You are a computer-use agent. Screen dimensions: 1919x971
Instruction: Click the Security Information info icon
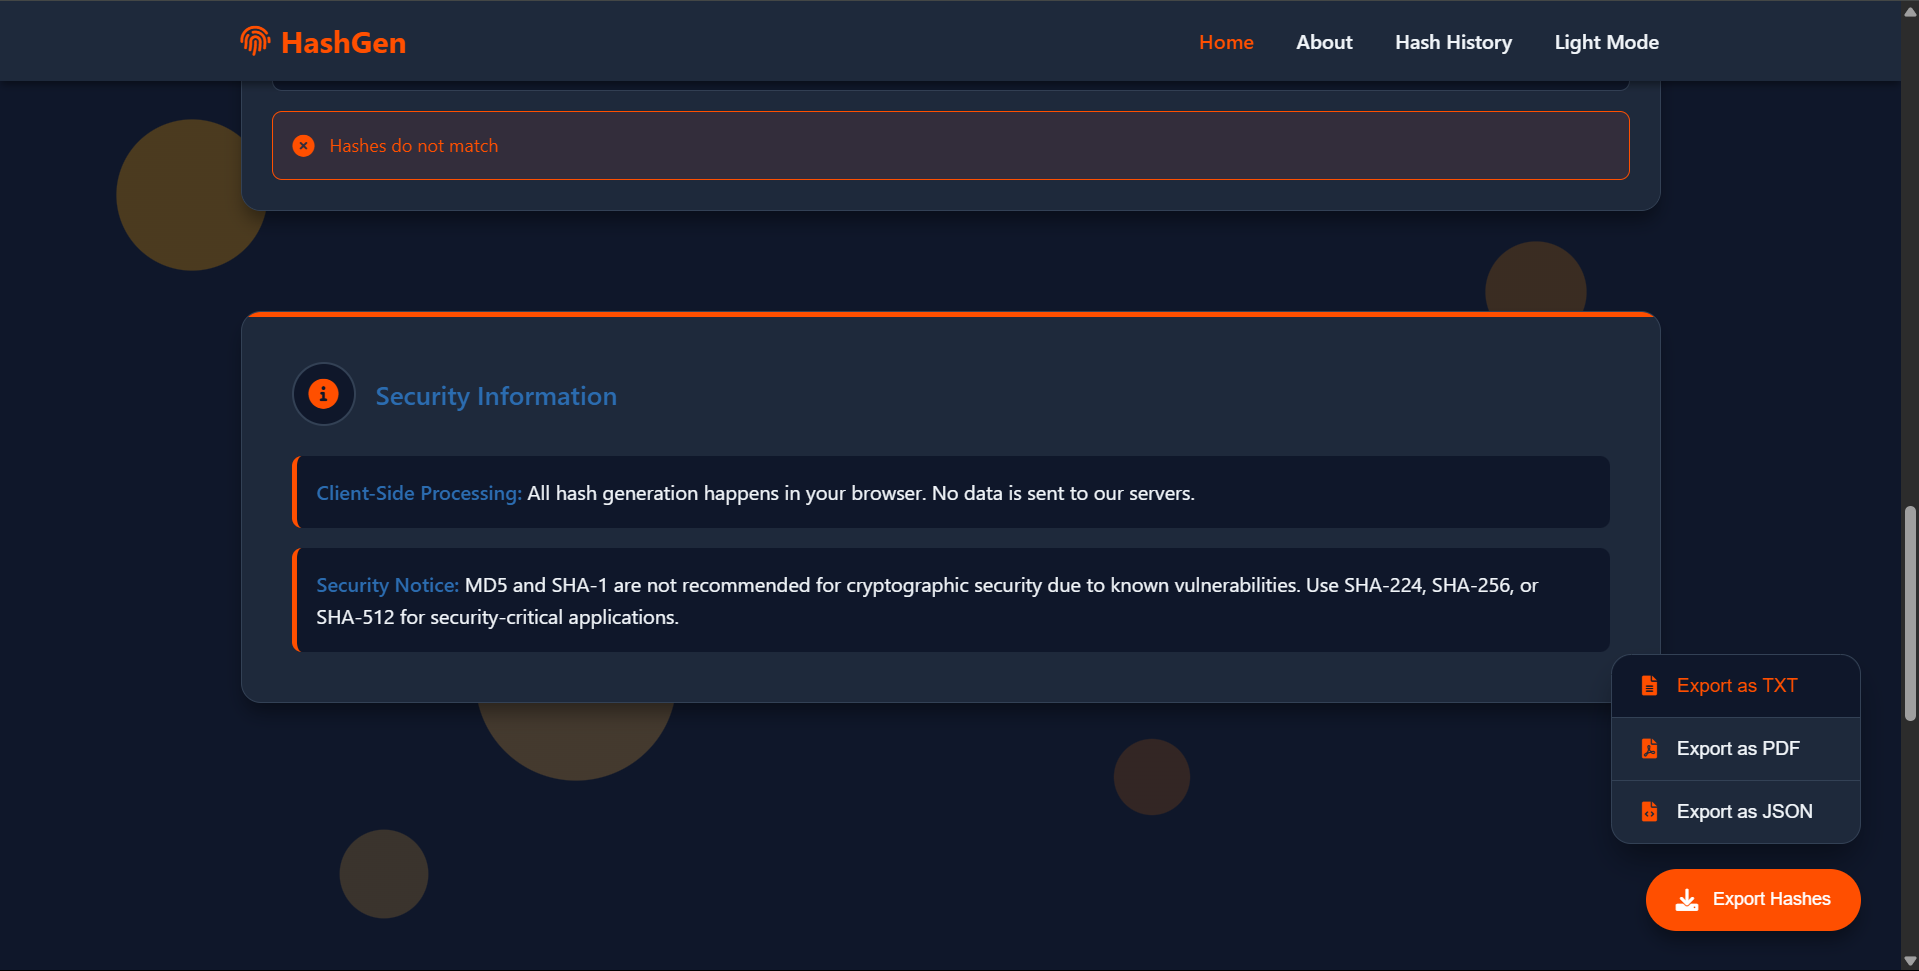point(323,394)
